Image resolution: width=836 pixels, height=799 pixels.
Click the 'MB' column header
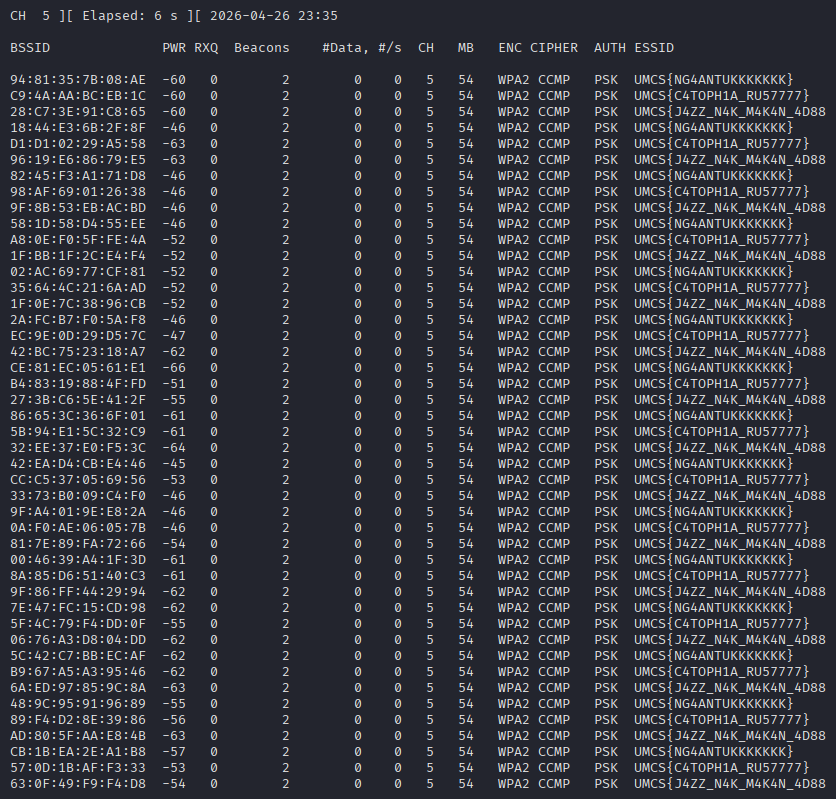pyautogui.click(x=465, y=48)
